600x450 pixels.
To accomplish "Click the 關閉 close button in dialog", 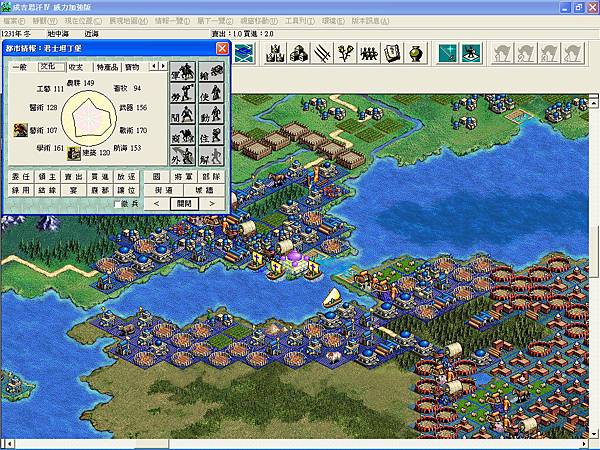I will pos(184,204).
